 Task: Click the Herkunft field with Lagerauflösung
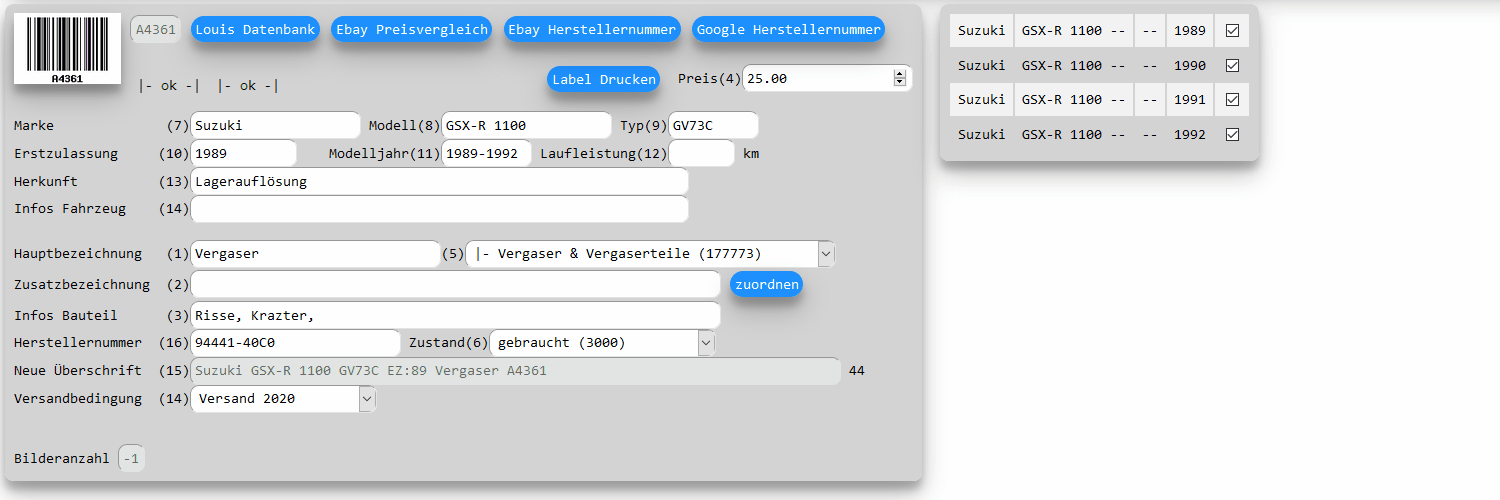pos(439,181)
